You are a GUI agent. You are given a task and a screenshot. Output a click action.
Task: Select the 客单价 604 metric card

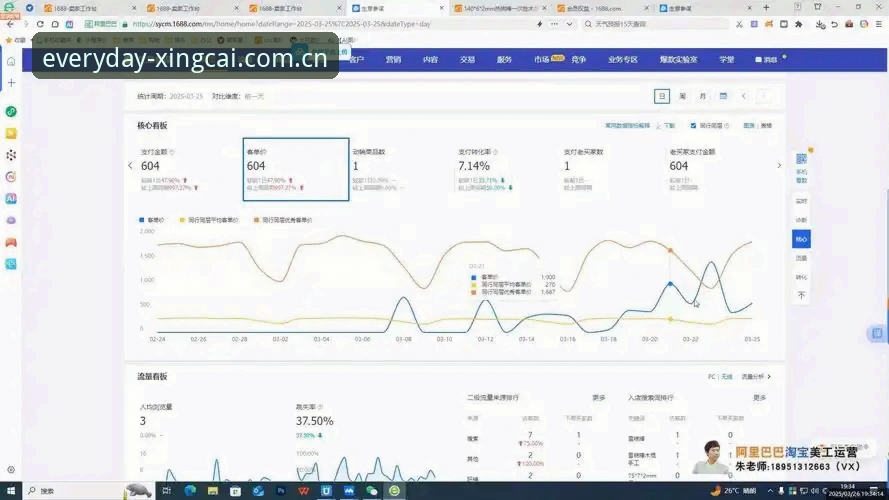coord(295,170)
